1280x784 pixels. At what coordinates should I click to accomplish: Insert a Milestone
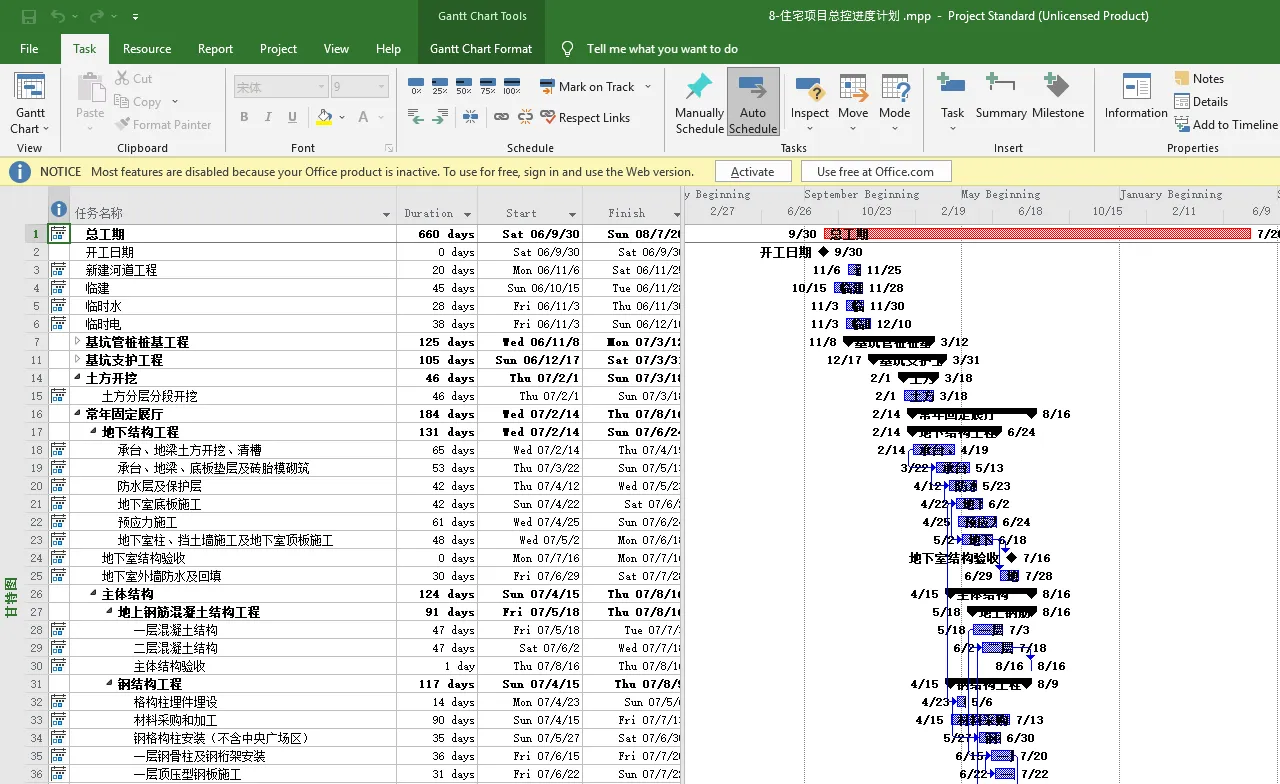click(1058, 96)
